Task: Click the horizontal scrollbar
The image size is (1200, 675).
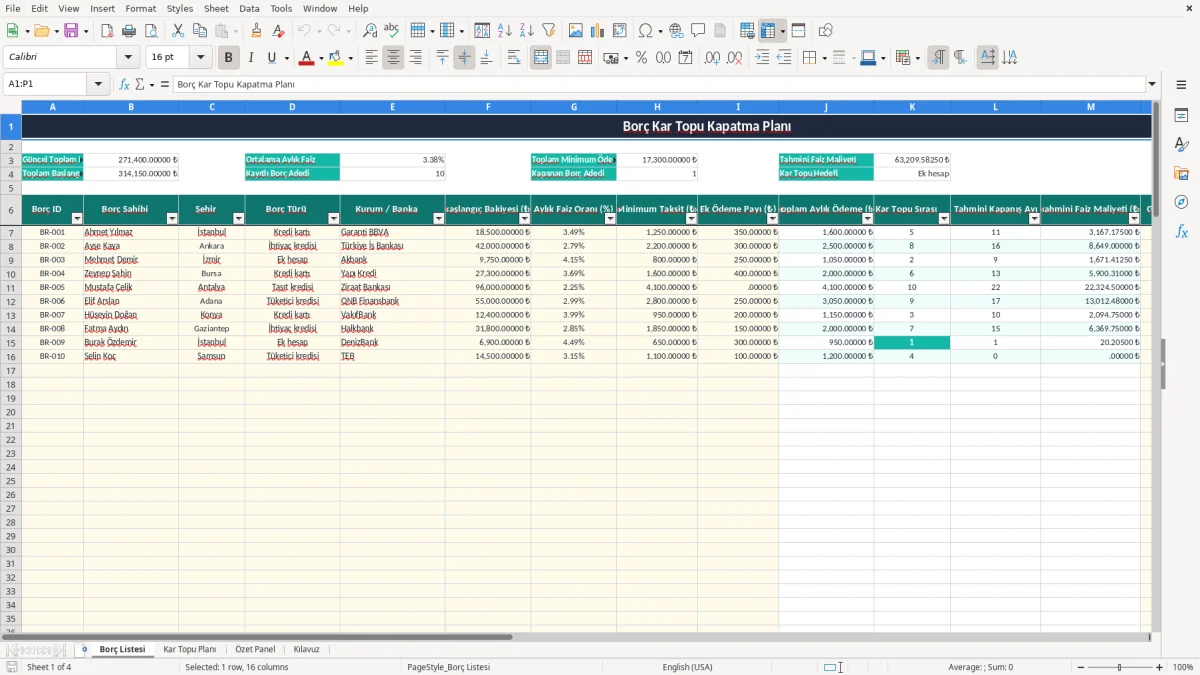Action: 258,637
